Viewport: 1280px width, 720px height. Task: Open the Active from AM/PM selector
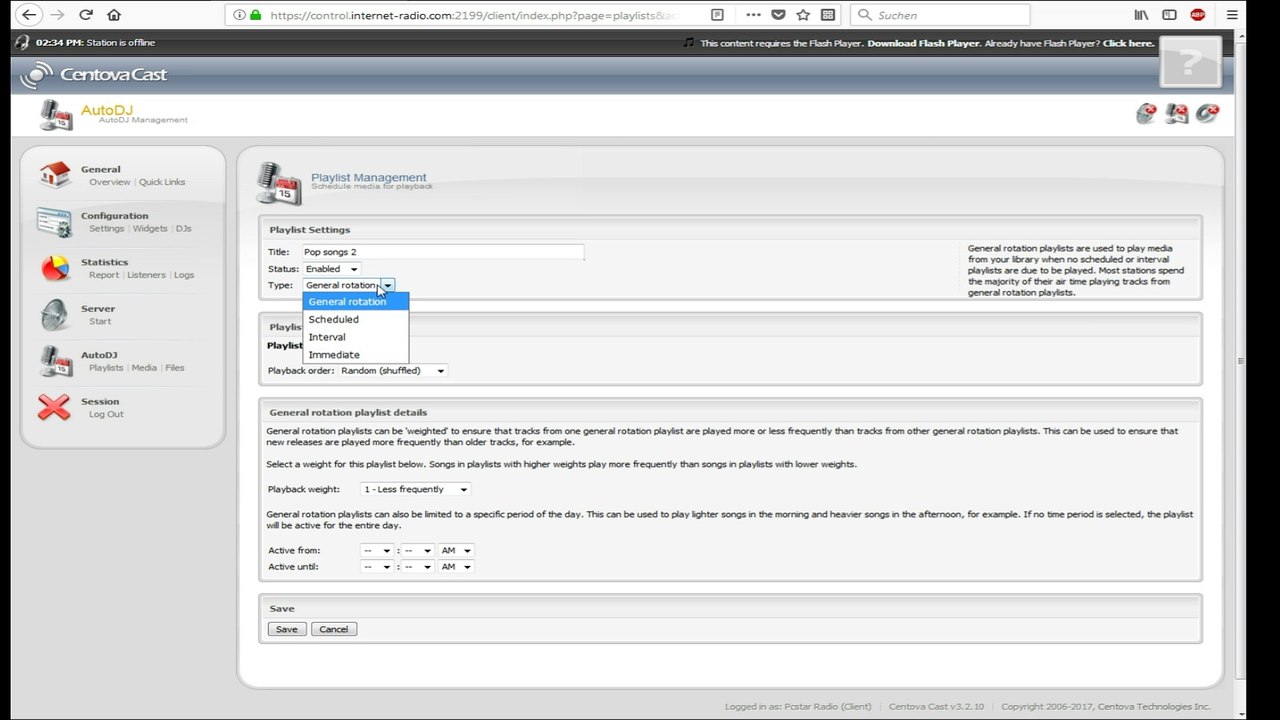coord(455,550)
